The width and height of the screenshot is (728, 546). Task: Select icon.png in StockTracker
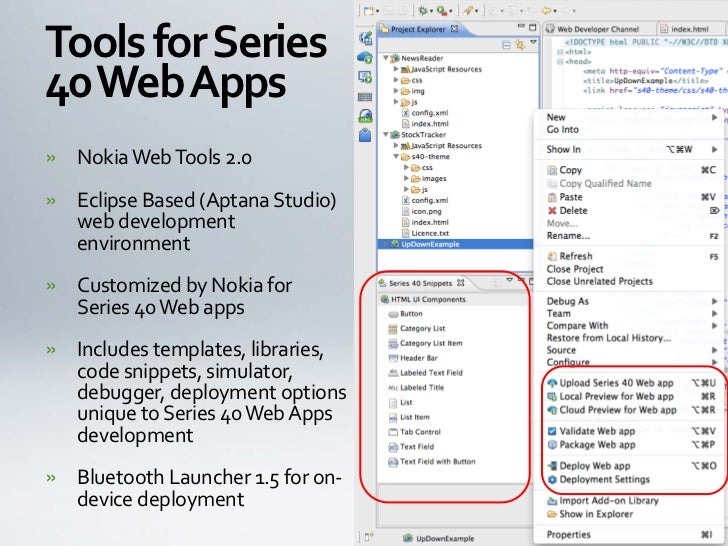[x=421, y=211]
